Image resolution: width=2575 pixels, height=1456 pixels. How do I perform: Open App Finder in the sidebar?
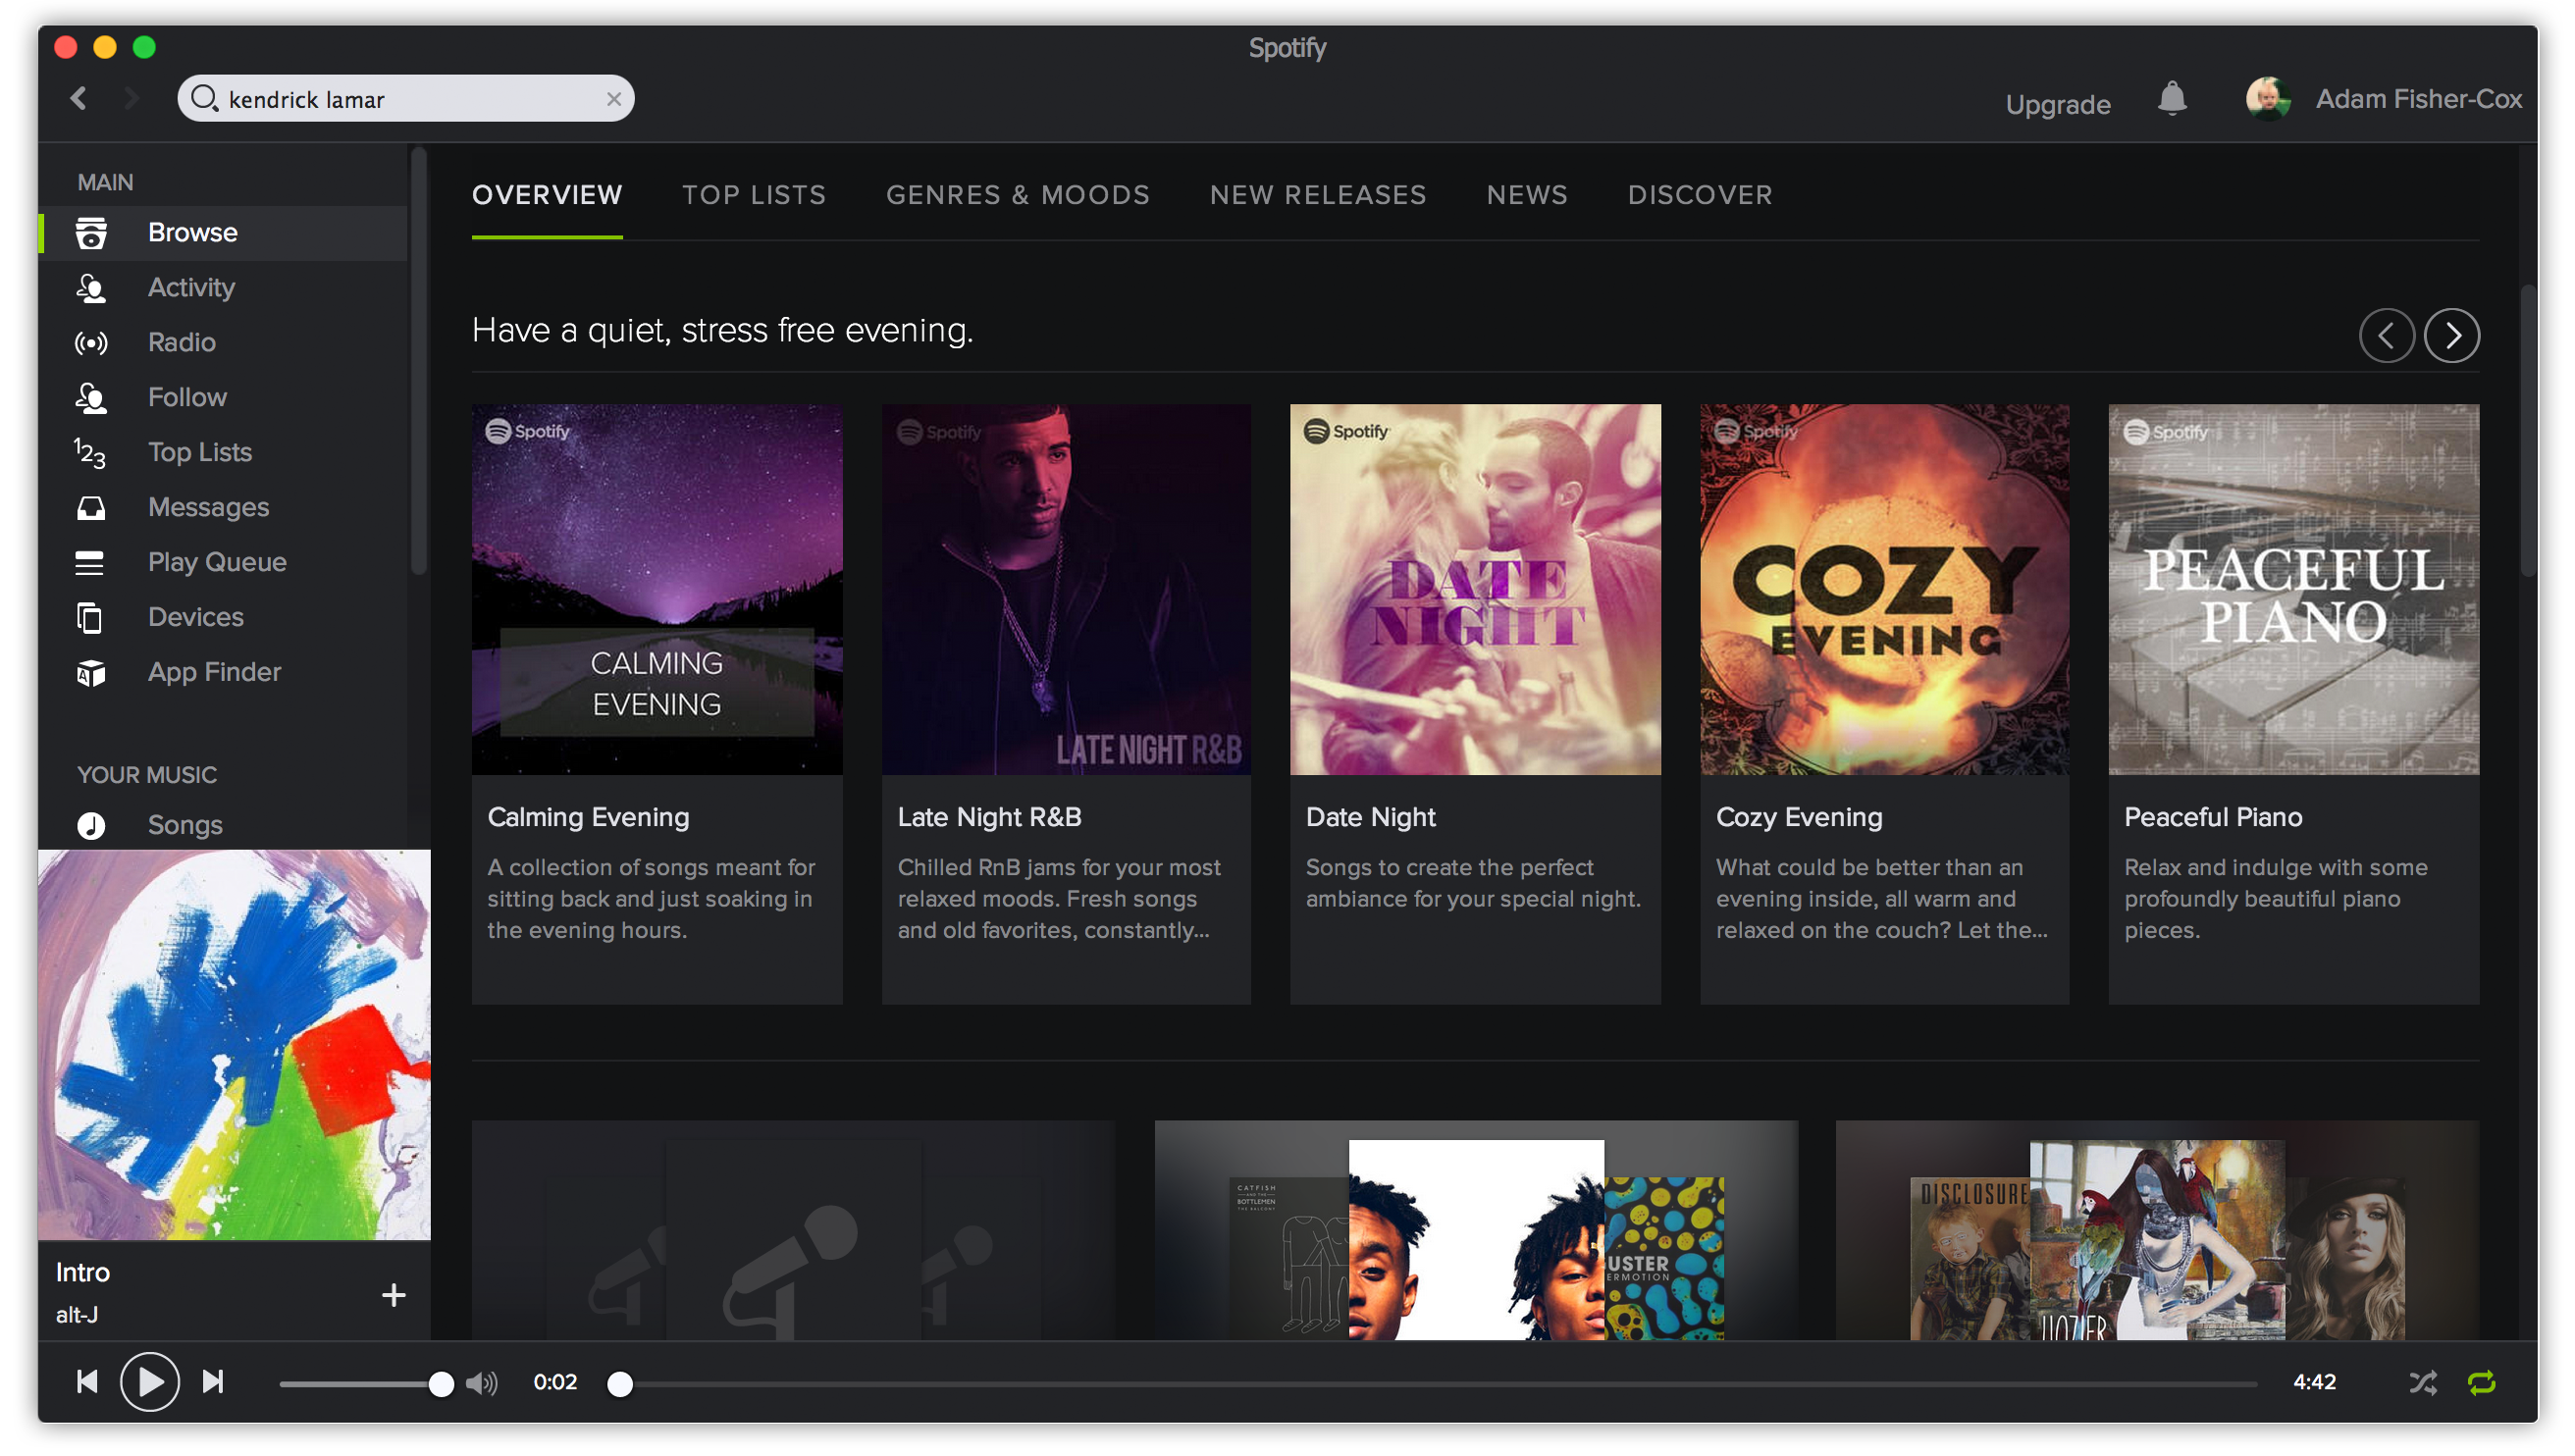[x=222, y=673]
